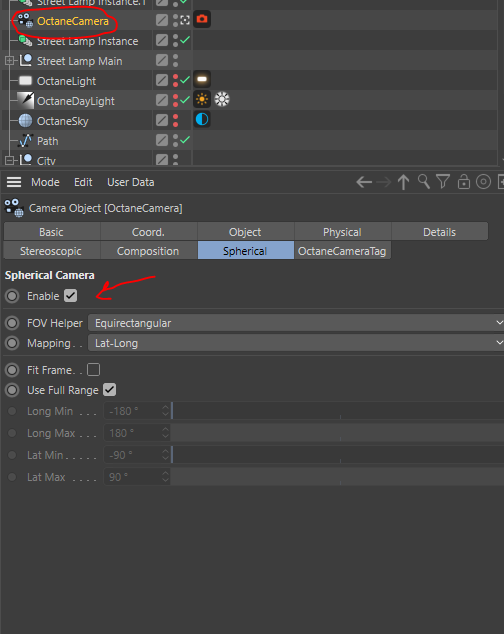The image size is (504, 634).
Task: Open the FOV Helper Equirectangular dropdown
Action: [296, 323]
